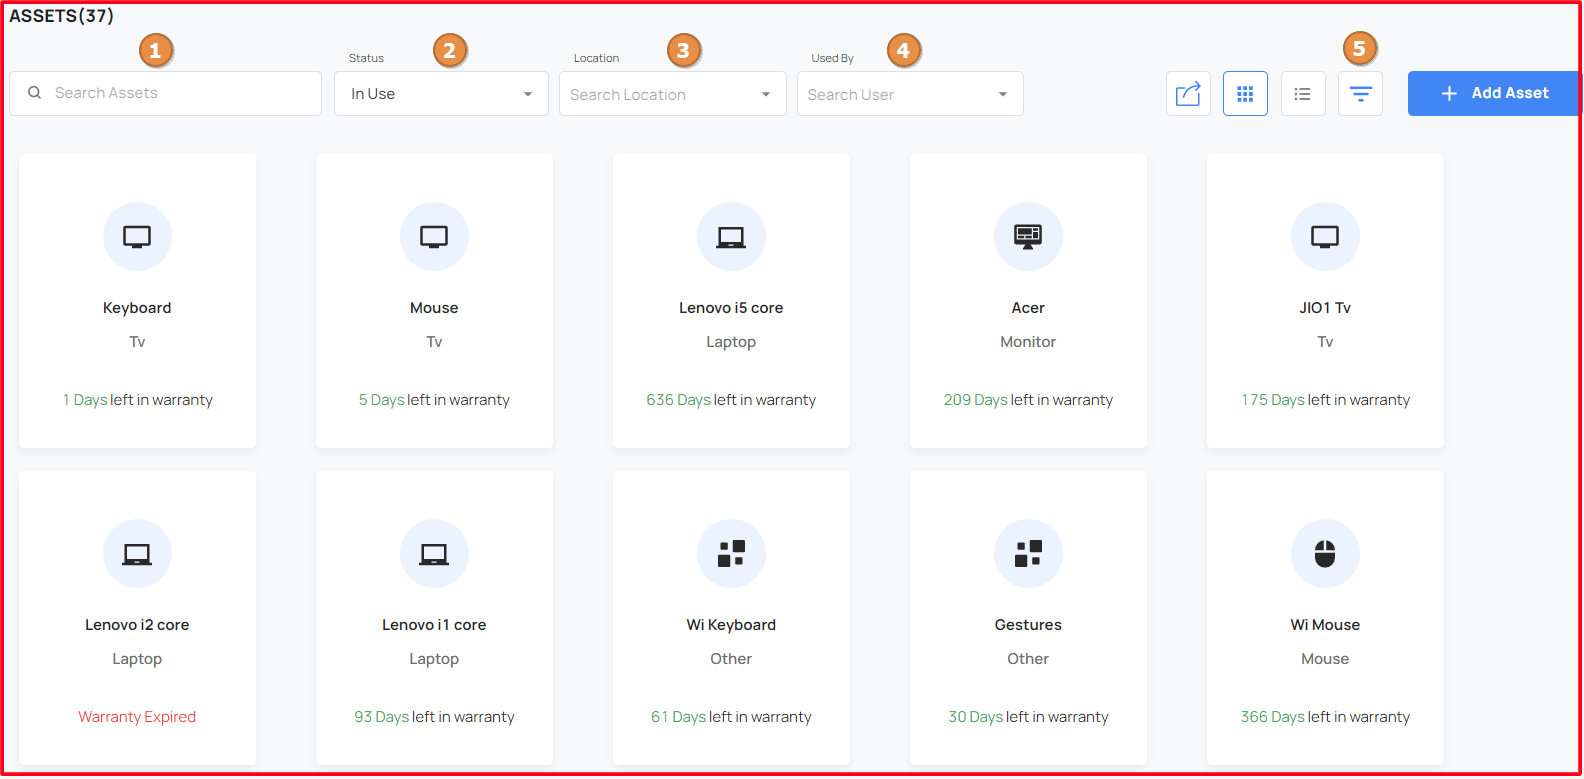Click the ASSETS(37) heading
Image resolution: width=1584 pixels, height=779 pixels.
(x=62, y=16)
